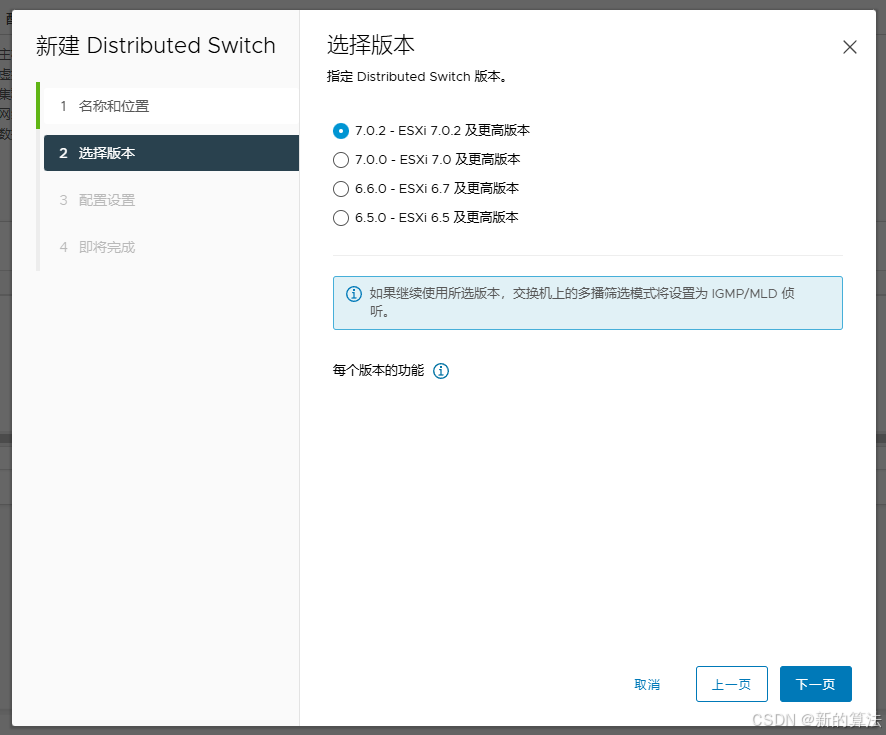Viewport: 886px width, 735px height.
Task: Open the info icon next to 每个版本的功能
Action: pos(441,371)
